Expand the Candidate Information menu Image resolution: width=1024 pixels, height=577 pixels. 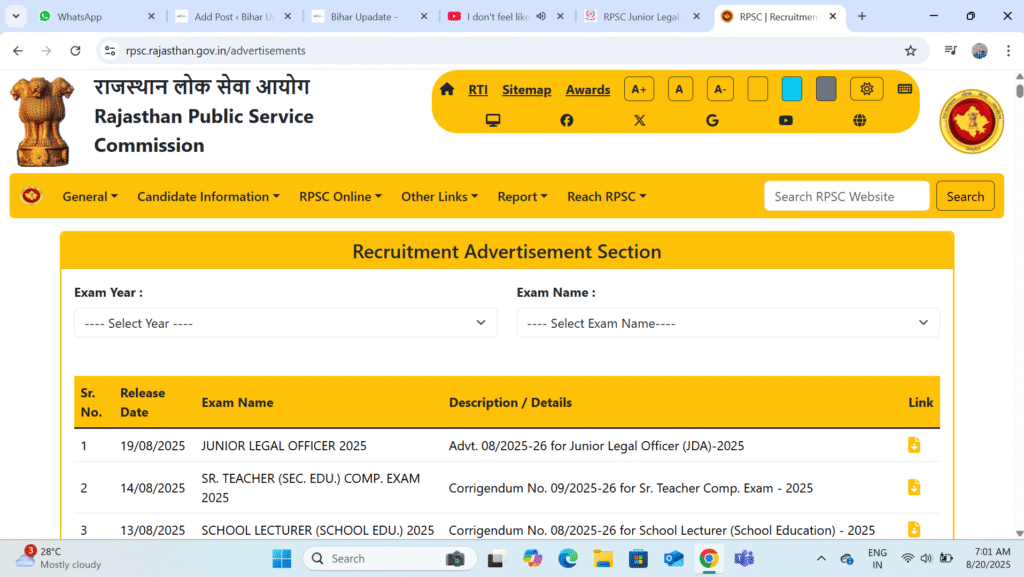pos(208,196)
